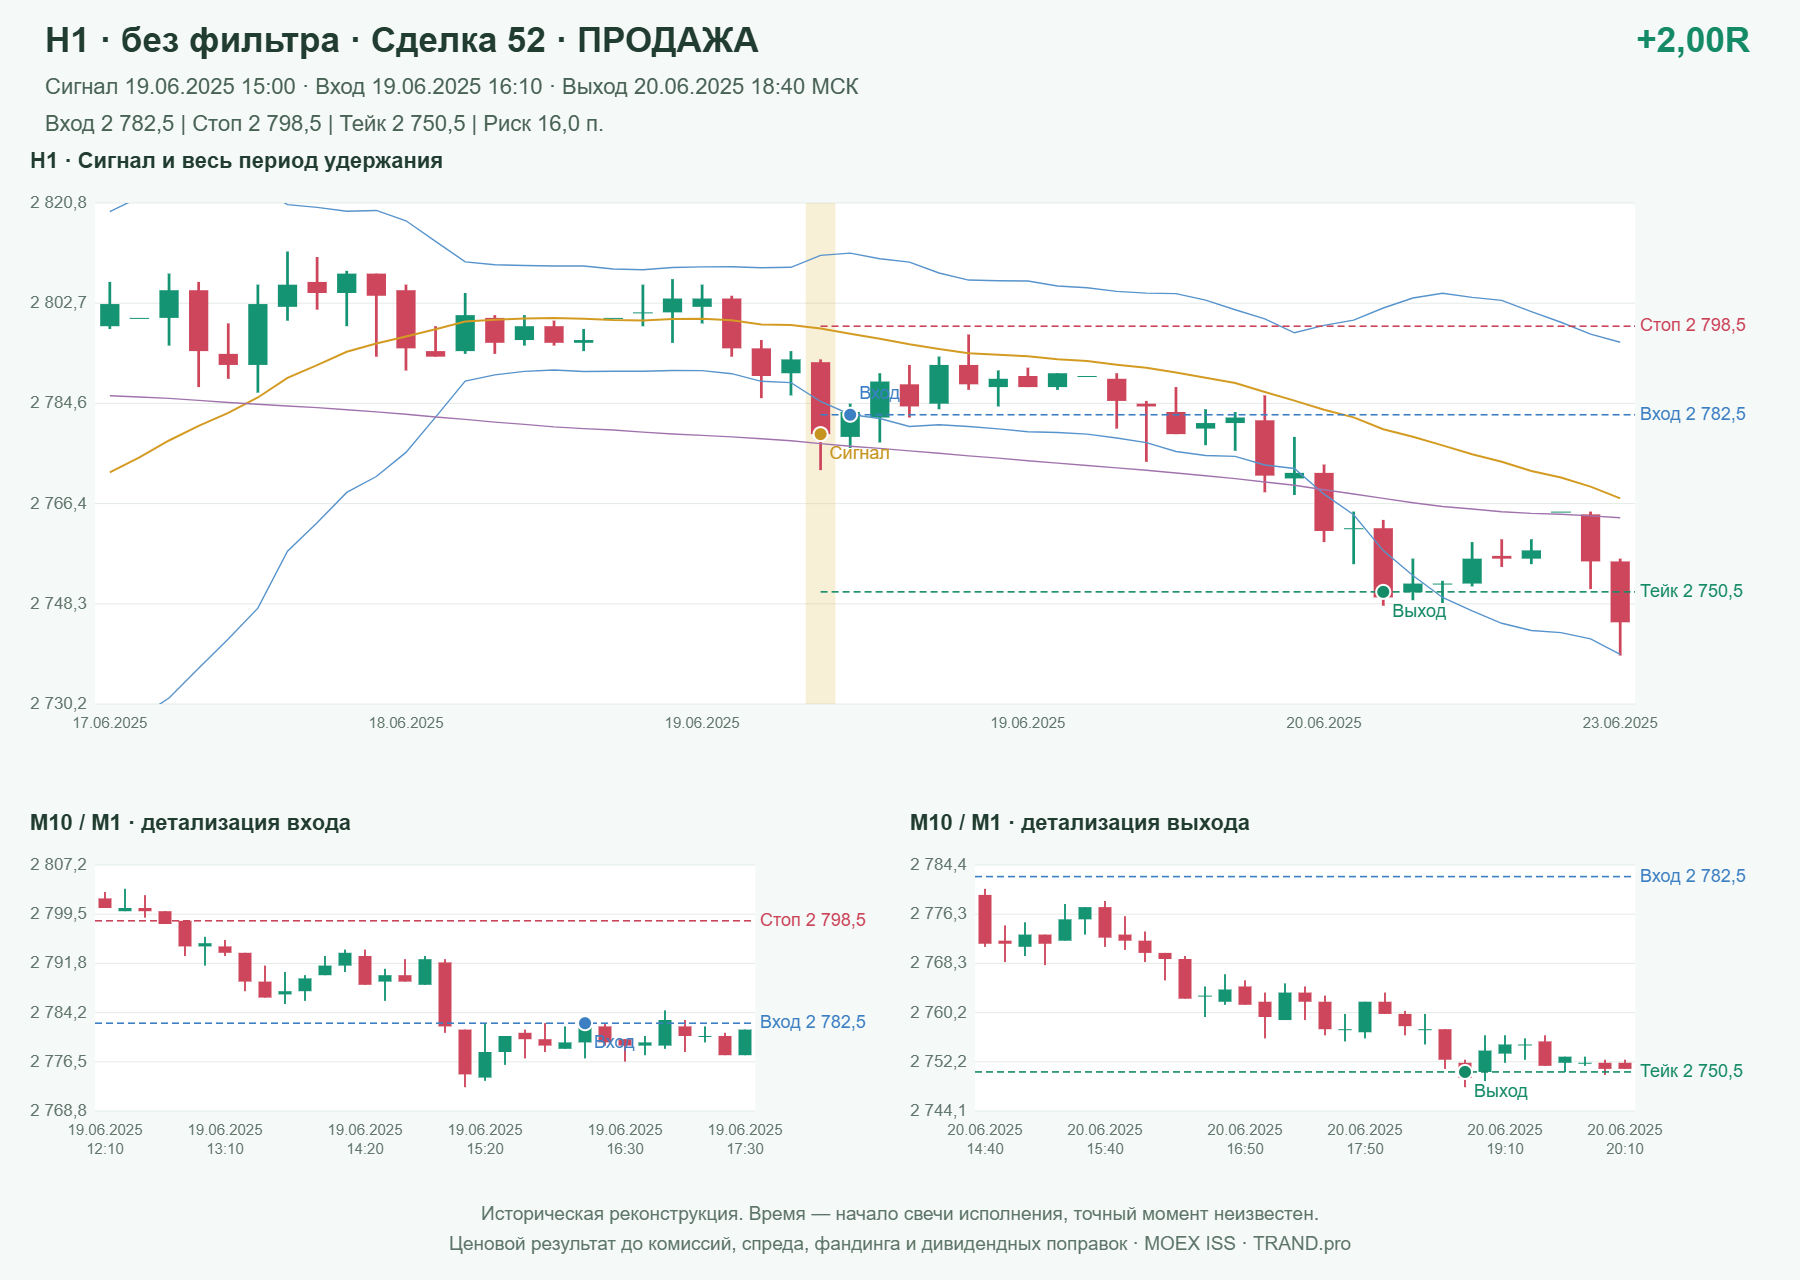Click the 'Выход' annotation in exit detail chart

pyautogui.click(x=1501, y=1091)
